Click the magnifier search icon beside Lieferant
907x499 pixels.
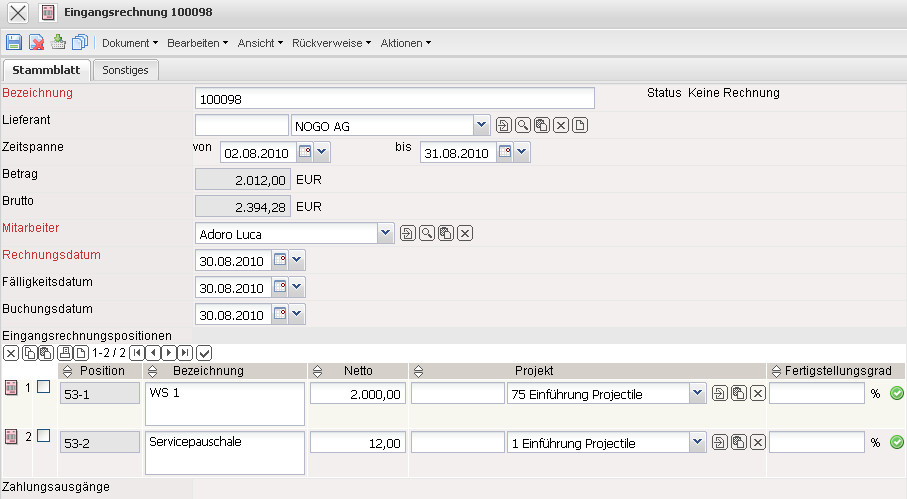(x=522, y=125)
